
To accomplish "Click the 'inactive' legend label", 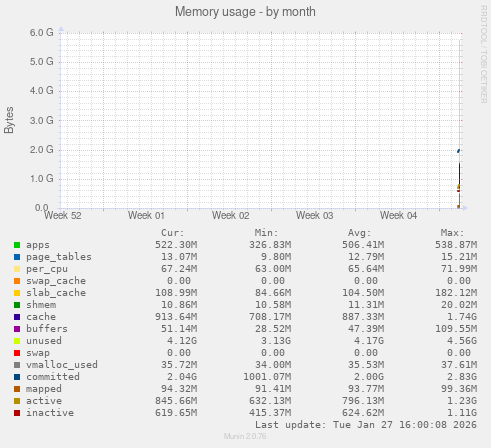I will point(50,413).
